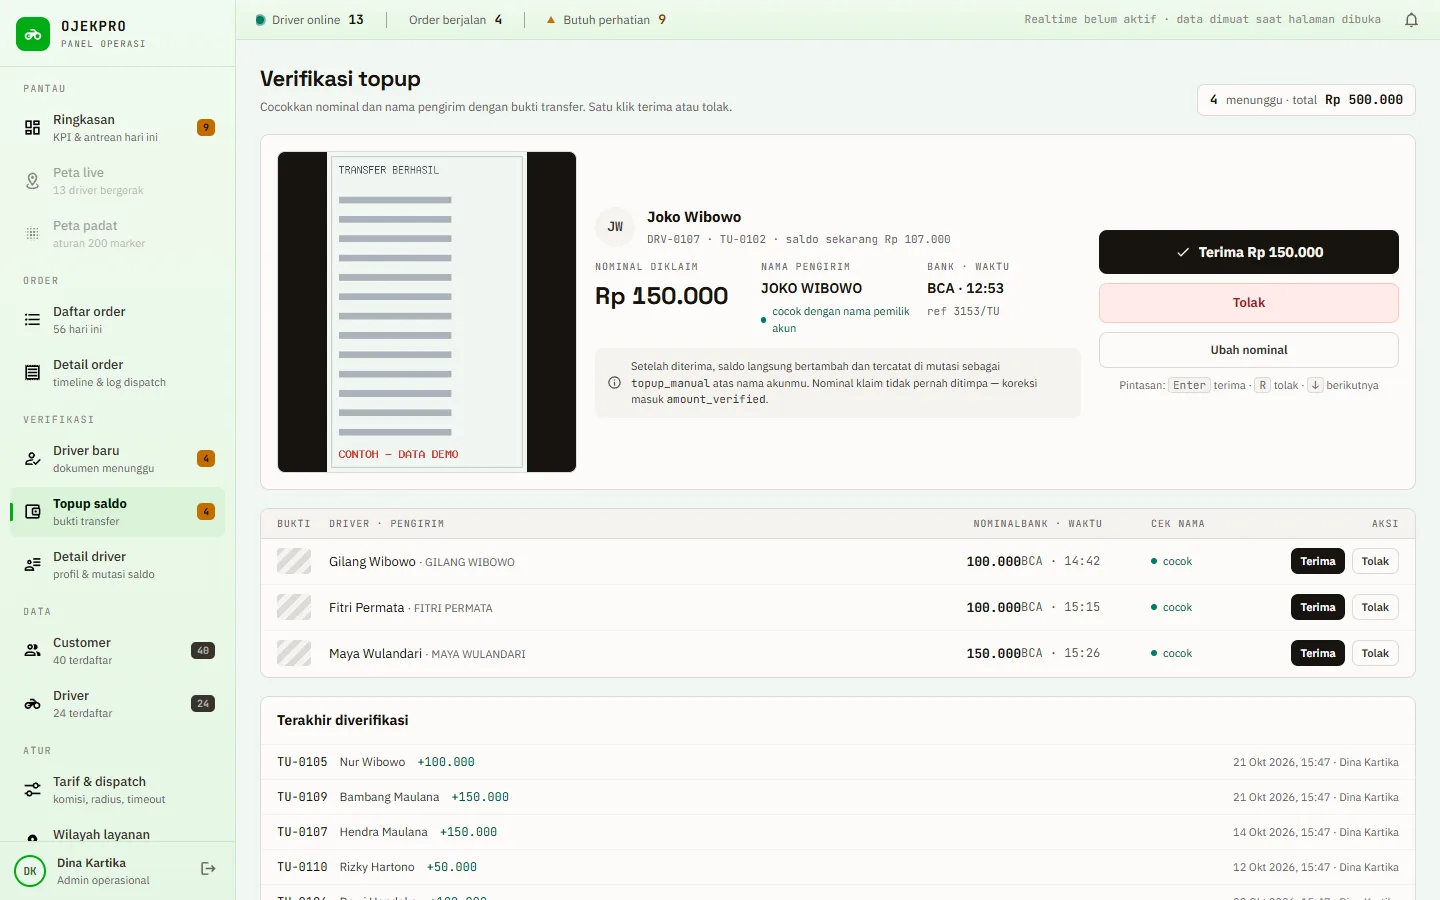Click Terima for Maya Wulandari
1440x900 pixels.
[1318, 653]
